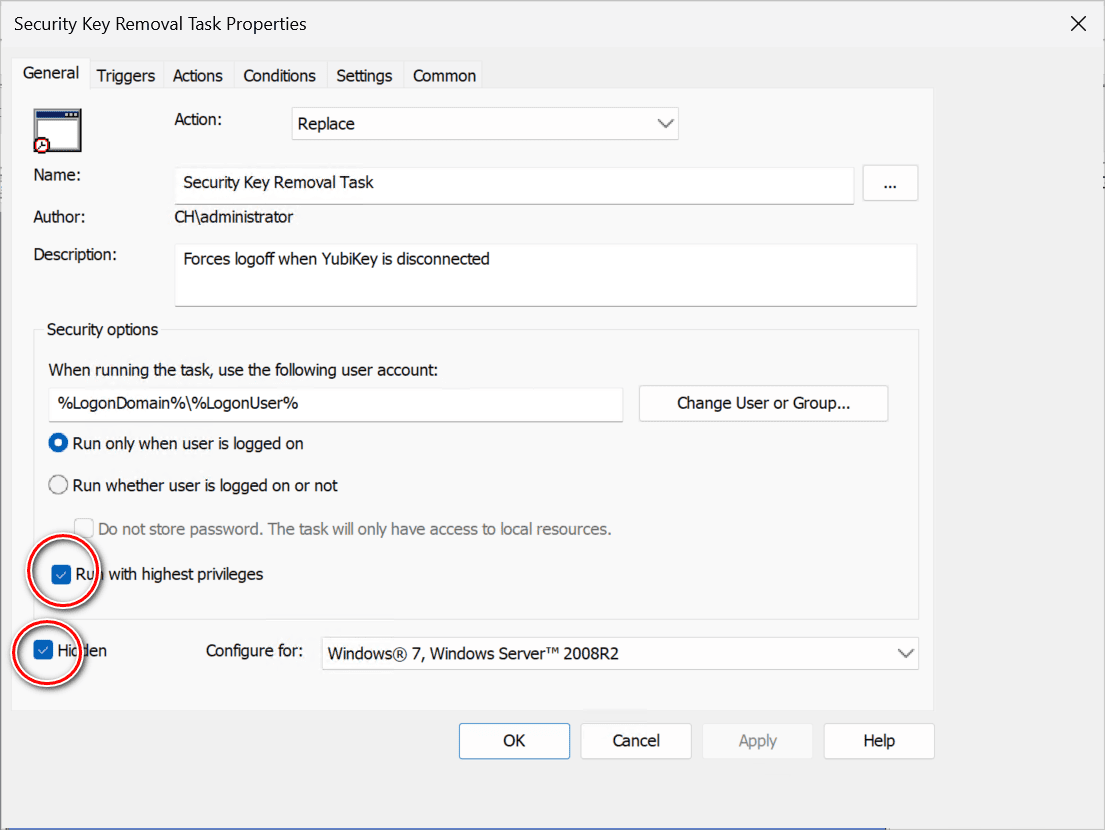Switch to the Triggers tab
1105x830 pixels.
tap(126, 74)
